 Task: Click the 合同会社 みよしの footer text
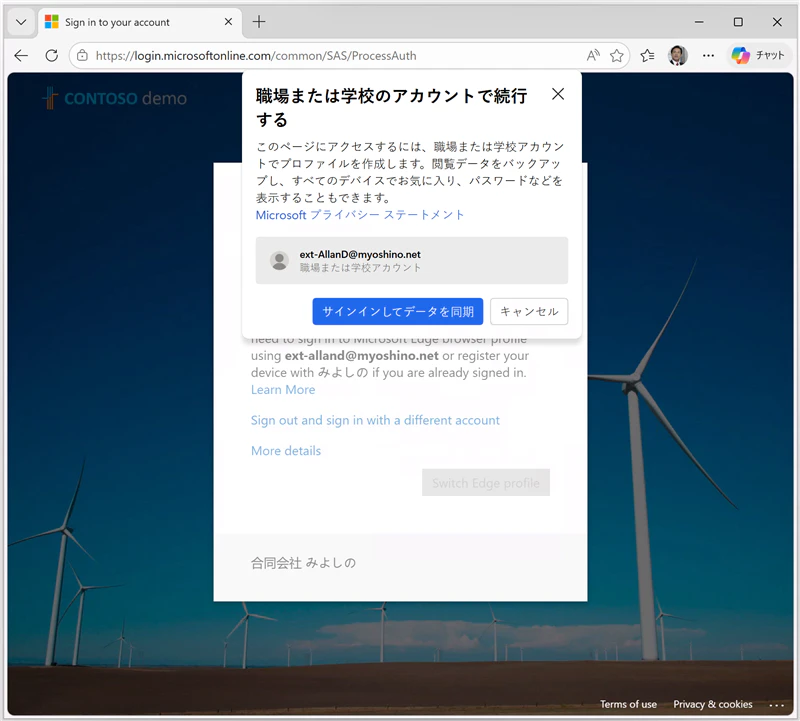303,563
